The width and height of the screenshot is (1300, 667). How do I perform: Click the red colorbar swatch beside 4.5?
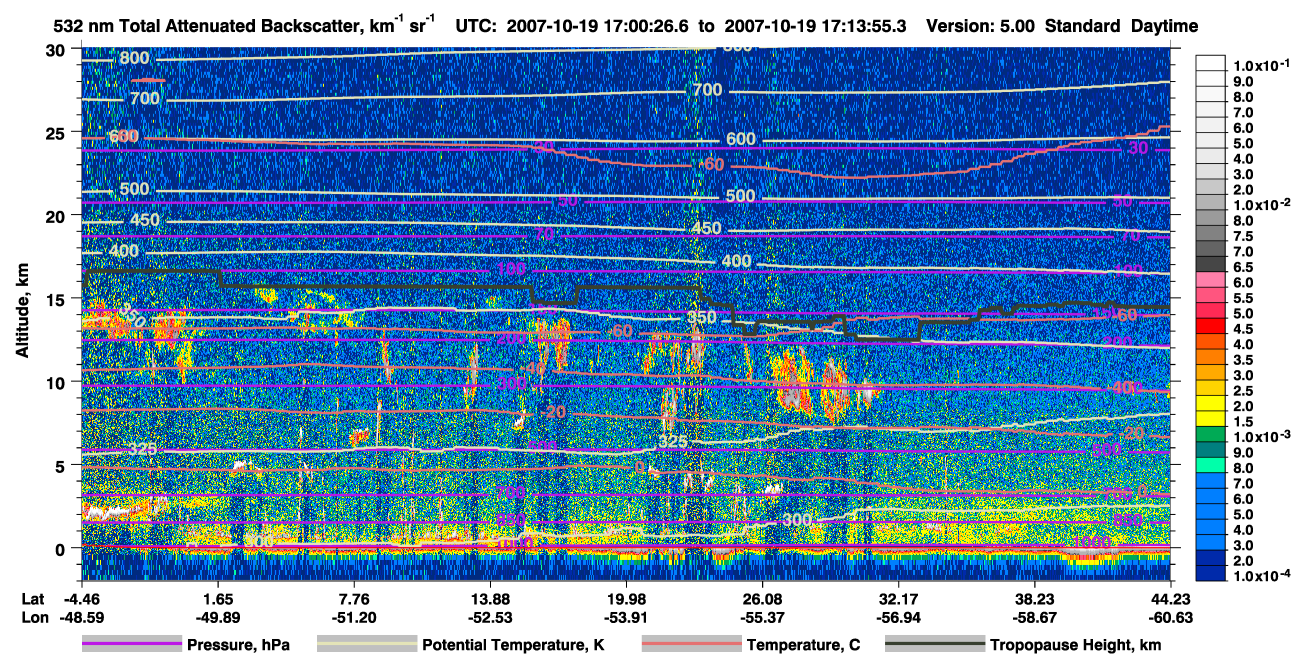[x=1211, y=327]
